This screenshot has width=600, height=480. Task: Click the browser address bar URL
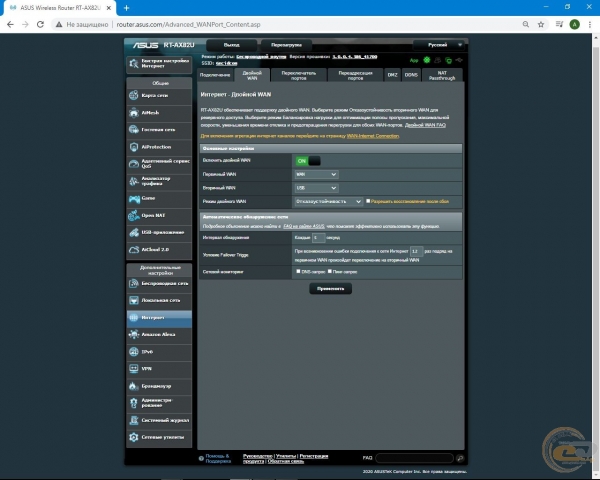coord(189,24)
